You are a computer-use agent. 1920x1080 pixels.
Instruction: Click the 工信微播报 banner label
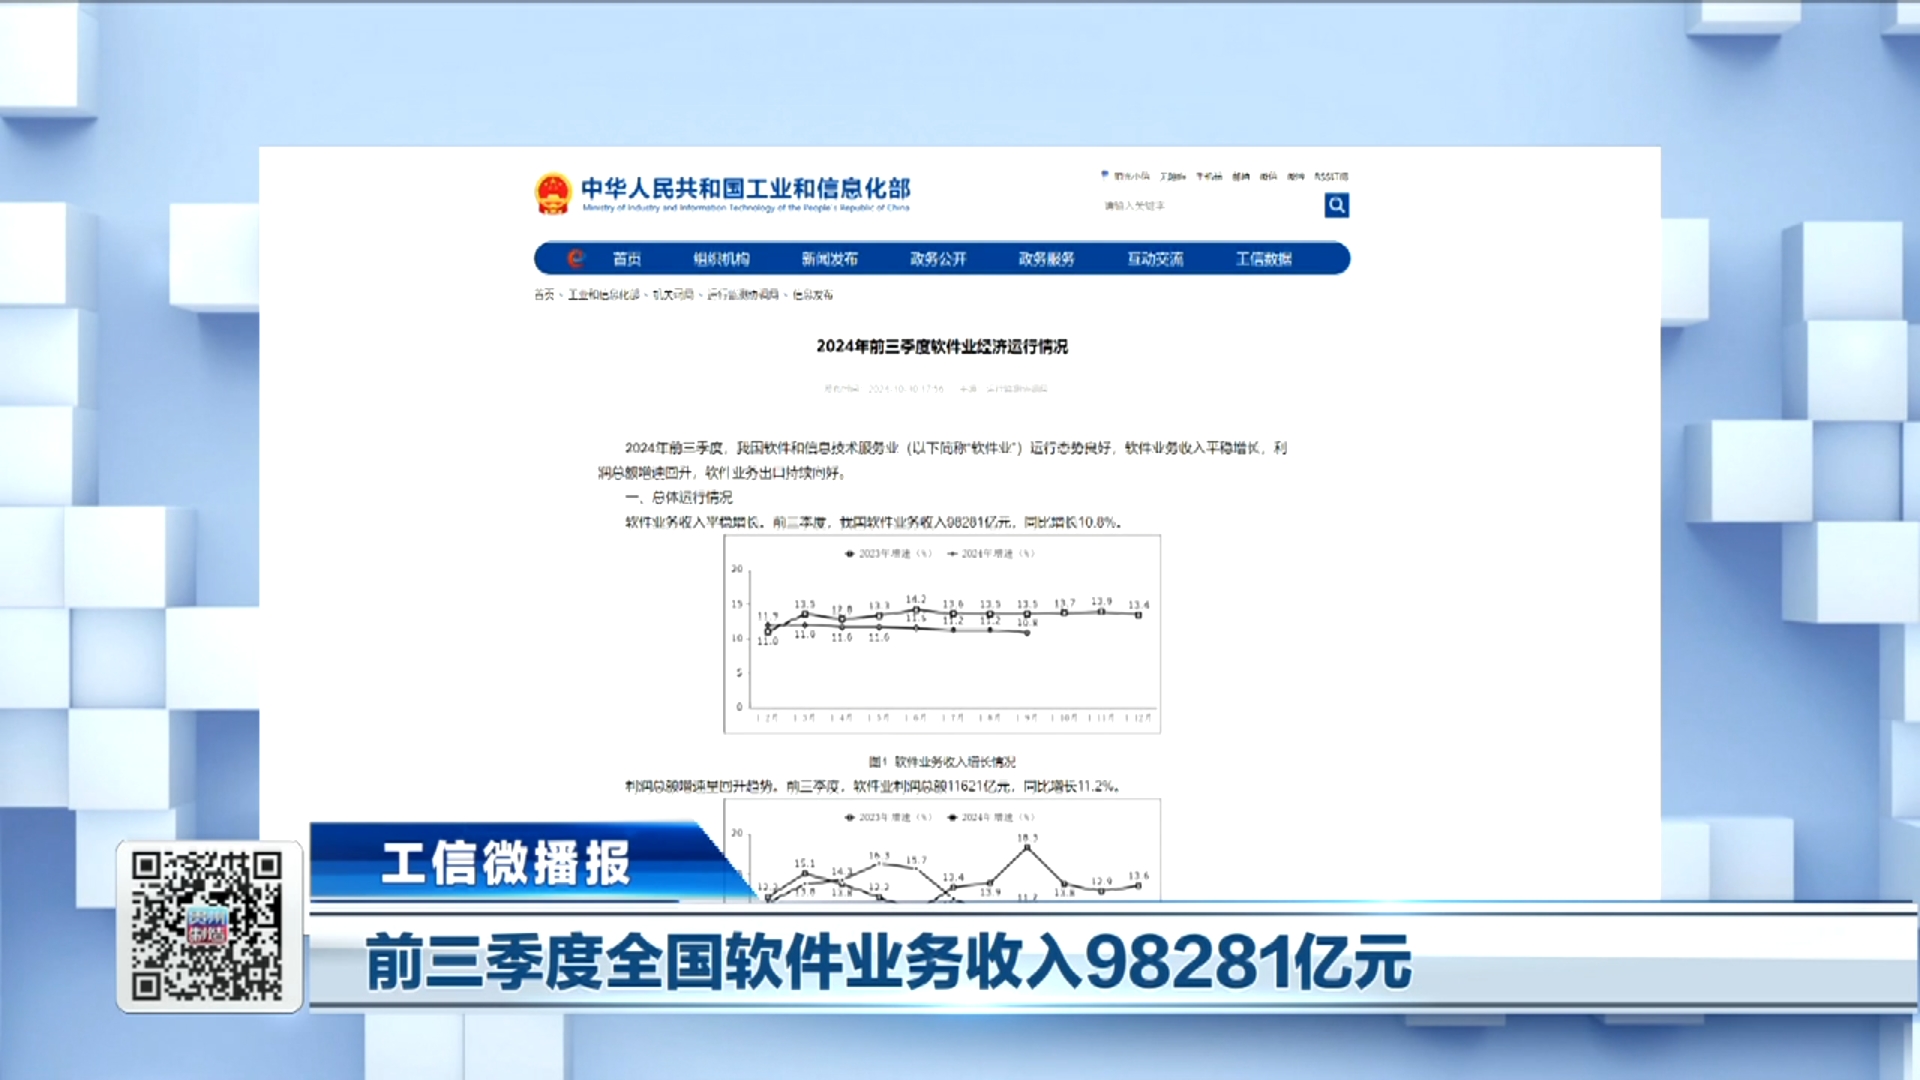[505, 862]
